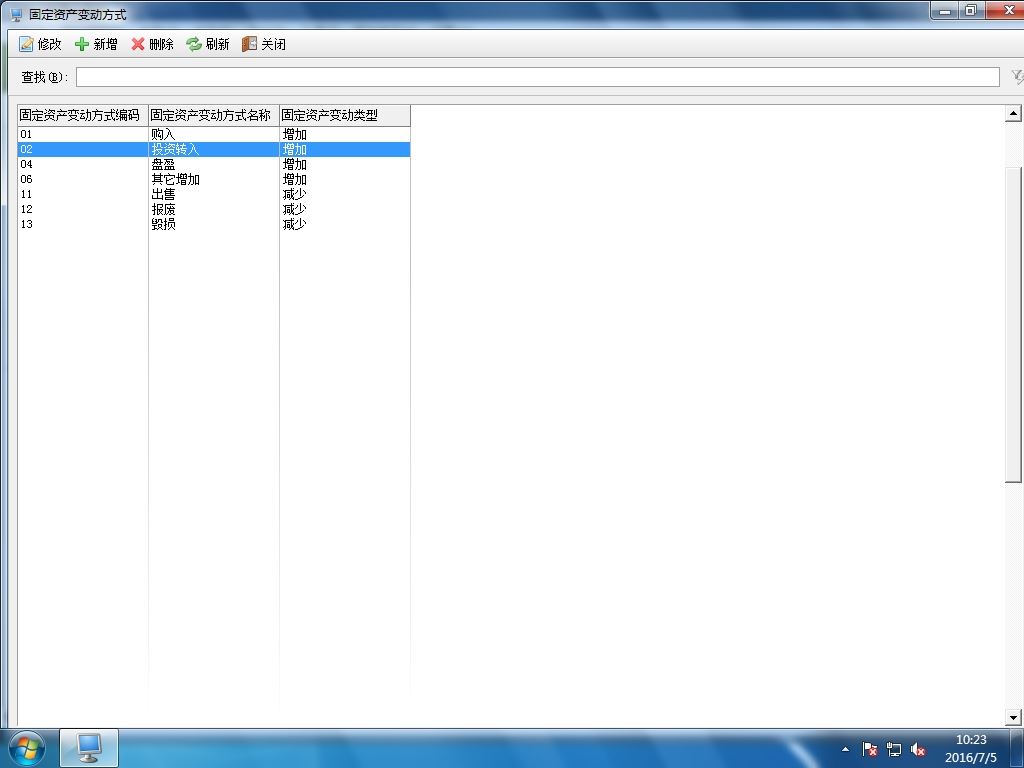
Task: Sort by 固定资产变动类型 column header
Action: coord(345,115)
